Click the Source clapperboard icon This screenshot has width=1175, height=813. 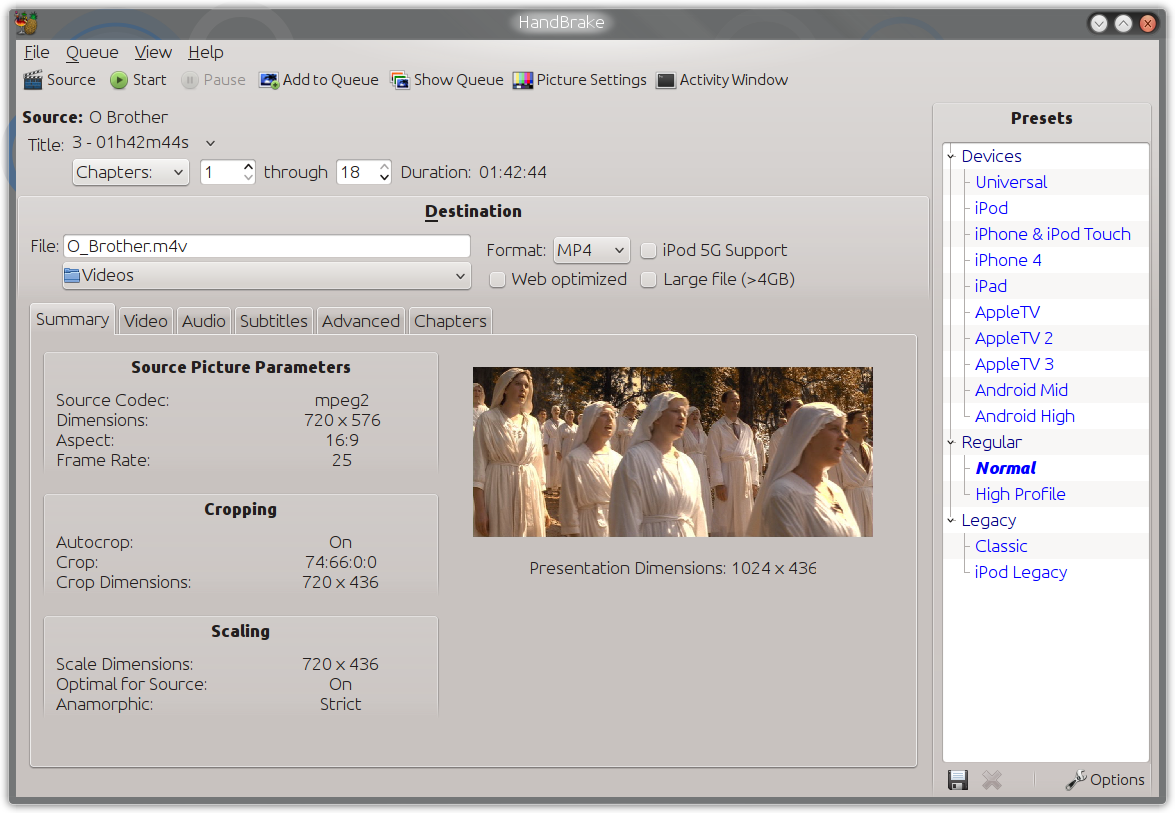point(33,80)
